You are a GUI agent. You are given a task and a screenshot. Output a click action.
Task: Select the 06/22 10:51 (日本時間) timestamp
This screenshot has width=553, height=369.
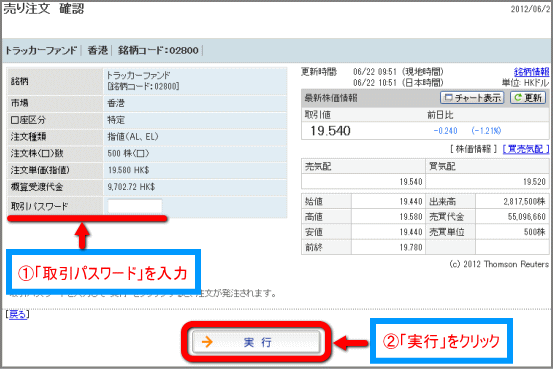point(398,83)
